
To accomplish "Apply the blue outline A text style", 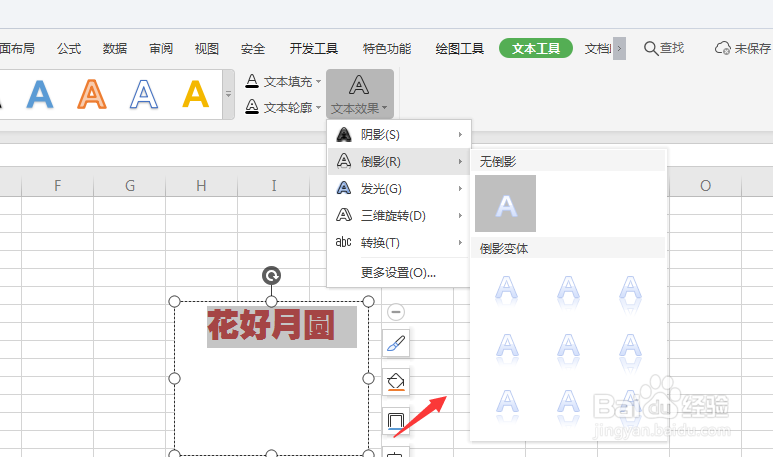I will point(143,94).
